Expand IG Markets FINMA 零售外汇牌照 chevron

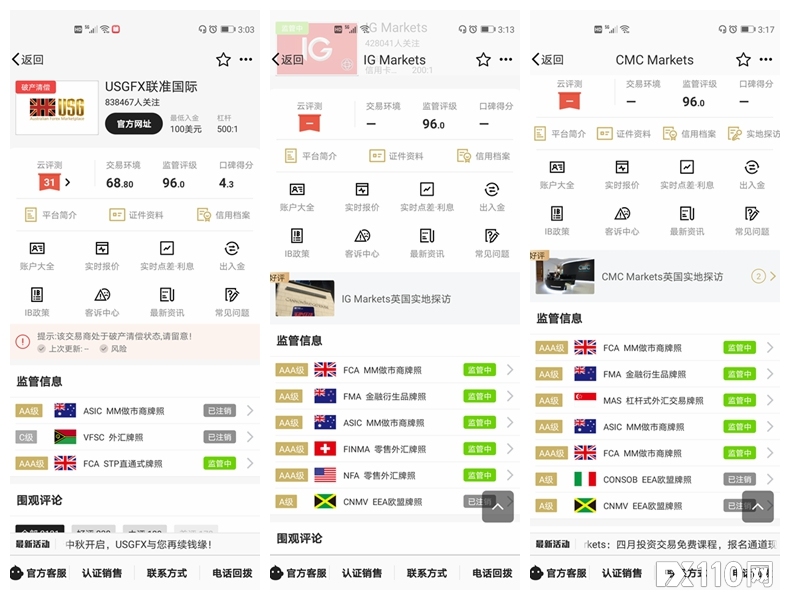point(510,448)
